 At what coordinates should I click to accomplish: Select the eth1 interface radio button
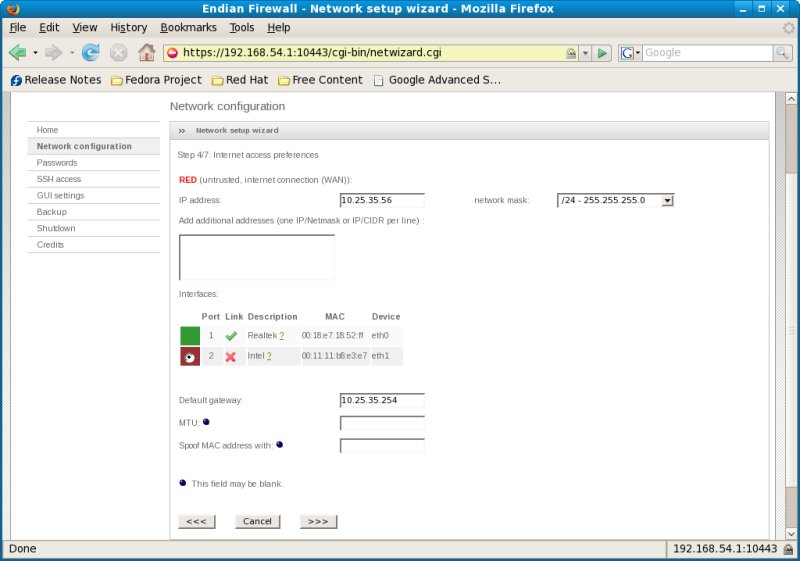190,357
